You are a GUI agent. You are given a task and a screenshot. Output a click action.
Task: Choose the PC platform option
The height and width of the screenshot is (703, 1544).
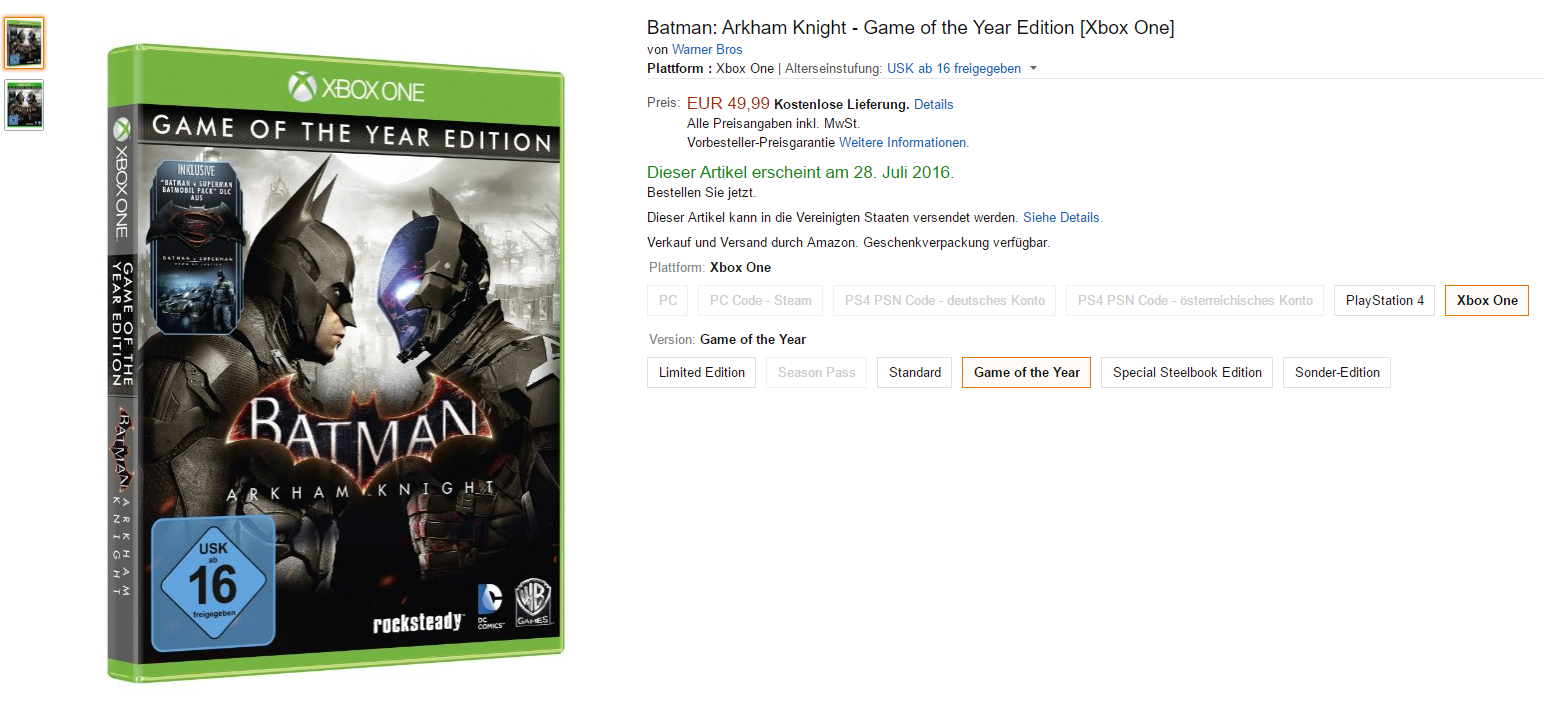tap(668, 300)
